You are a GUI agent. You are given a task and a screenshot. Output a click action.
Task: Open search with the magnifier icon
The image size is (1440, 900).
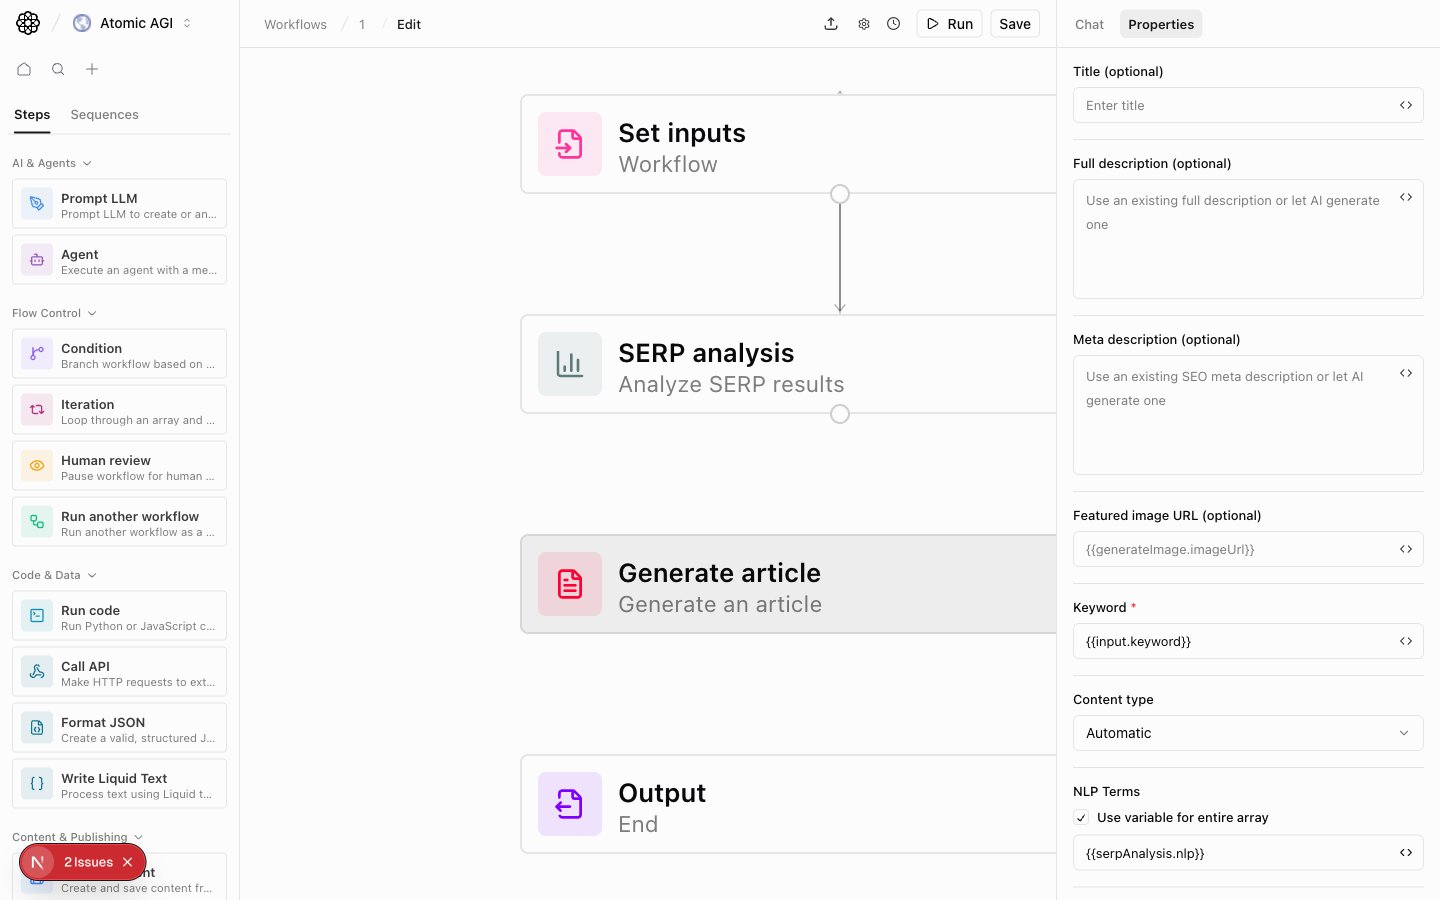click(x=58, y=69)
